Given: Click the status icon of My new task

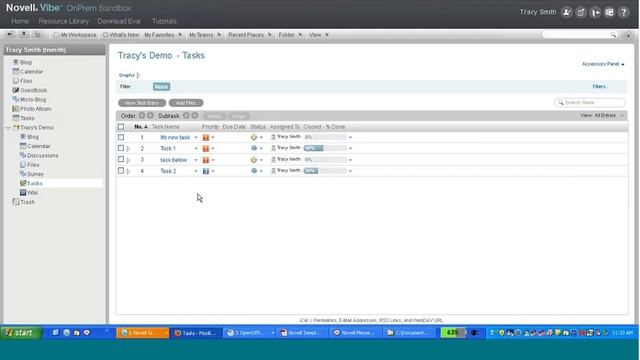Looking at the screenshot, I should coord(254,137).
